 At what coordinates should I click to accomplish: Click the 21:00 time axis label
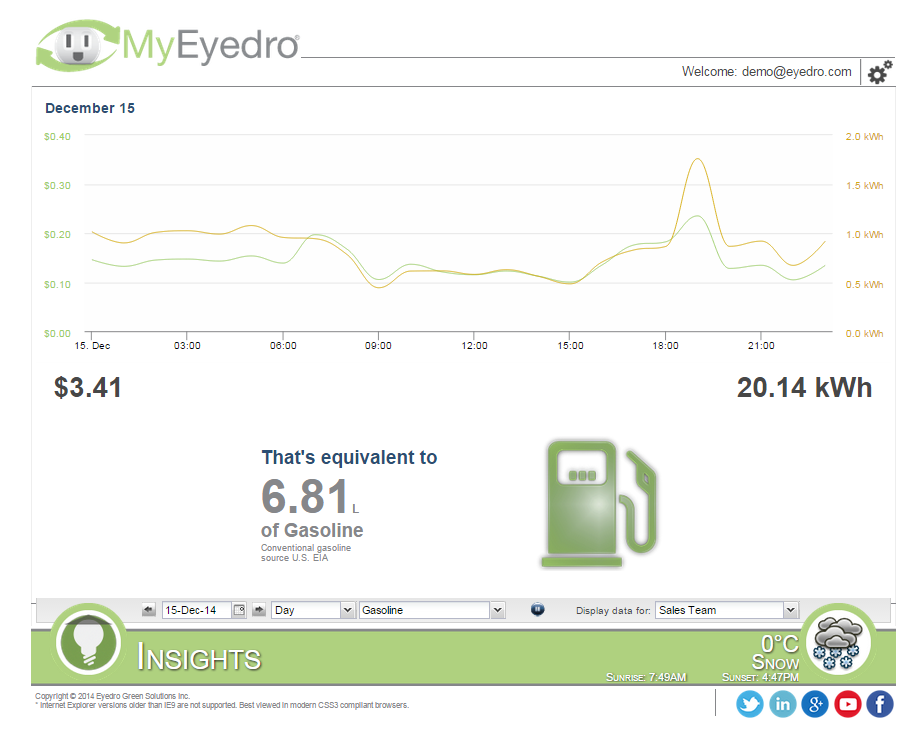tap(761, 346)
